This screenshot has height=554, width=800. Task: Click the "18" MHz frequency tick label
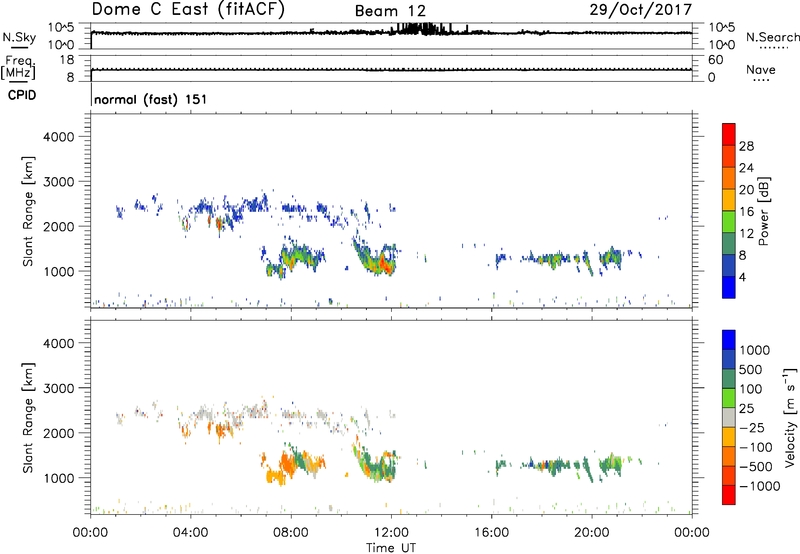67,60
